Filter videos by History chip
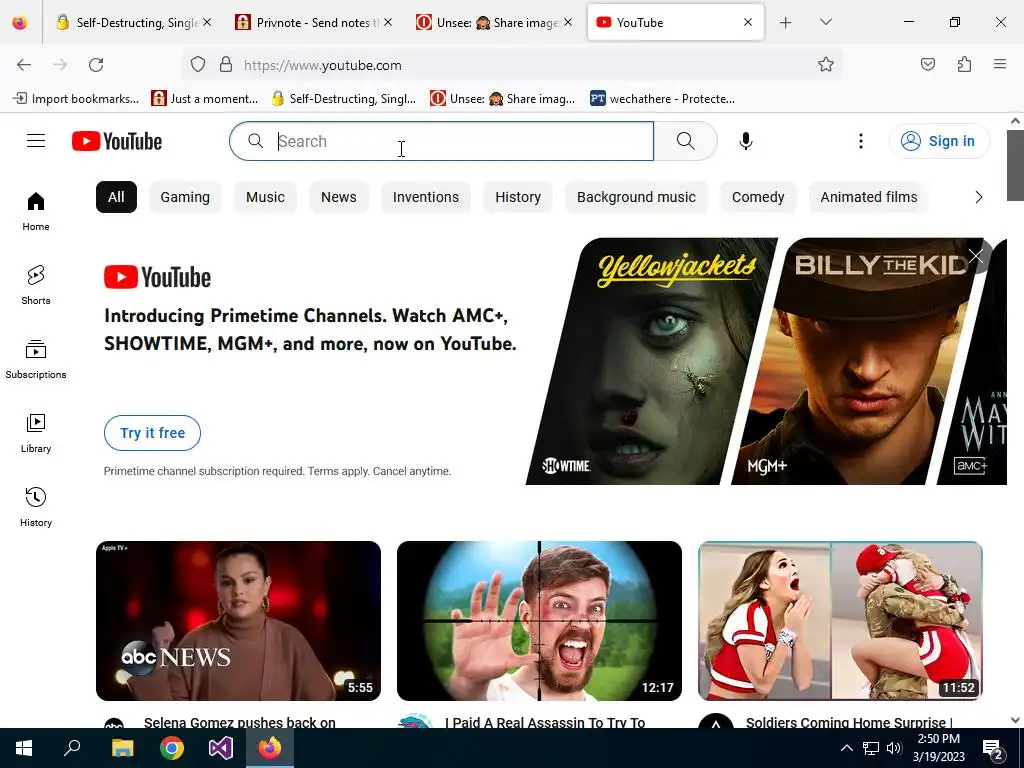 [518, 197]
